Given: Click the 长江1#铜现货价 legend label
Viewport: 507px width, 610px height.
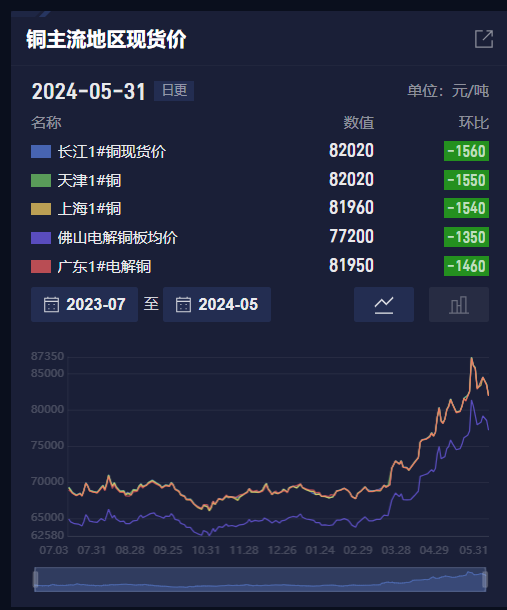Looking at the screenshot, I should pyautogui.click(x=112, y=151).
